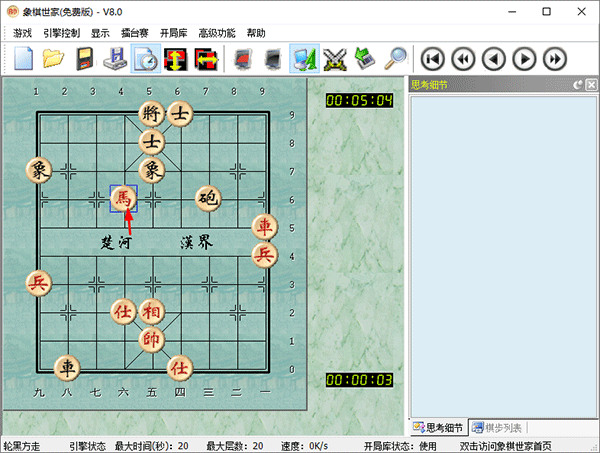This screenshot has width=600, height=453.
Task: Open the 引擎控制 menu
Action: click(x=61, y=33)
